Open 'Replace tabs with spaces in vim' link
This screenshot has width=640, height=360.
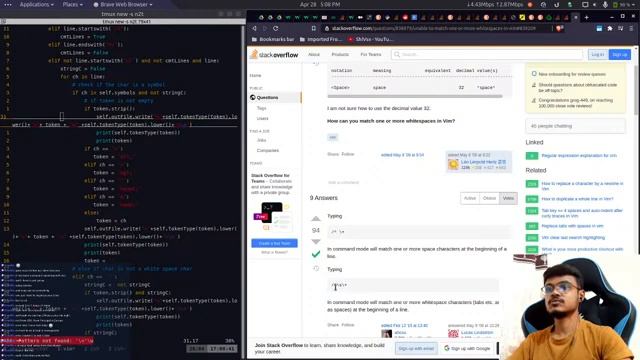(572, 226)
